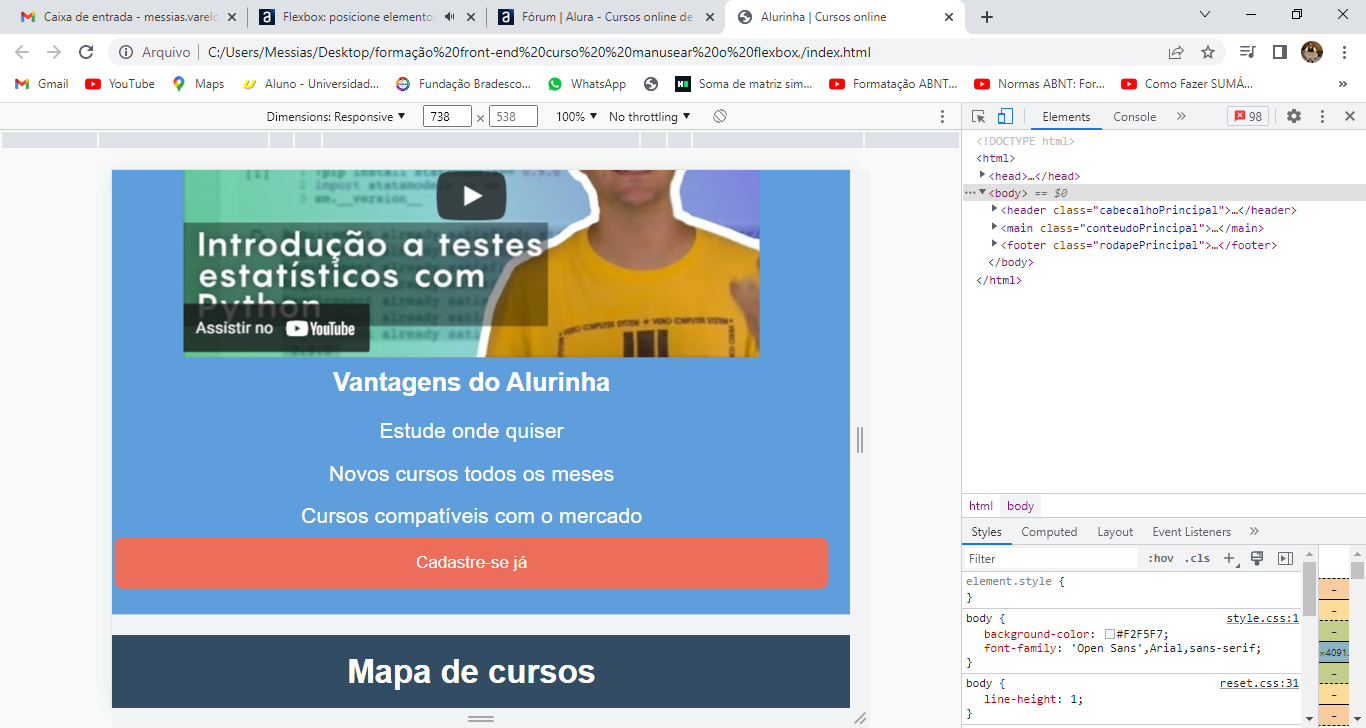Bookmark this page star icon

(1208, 52)
